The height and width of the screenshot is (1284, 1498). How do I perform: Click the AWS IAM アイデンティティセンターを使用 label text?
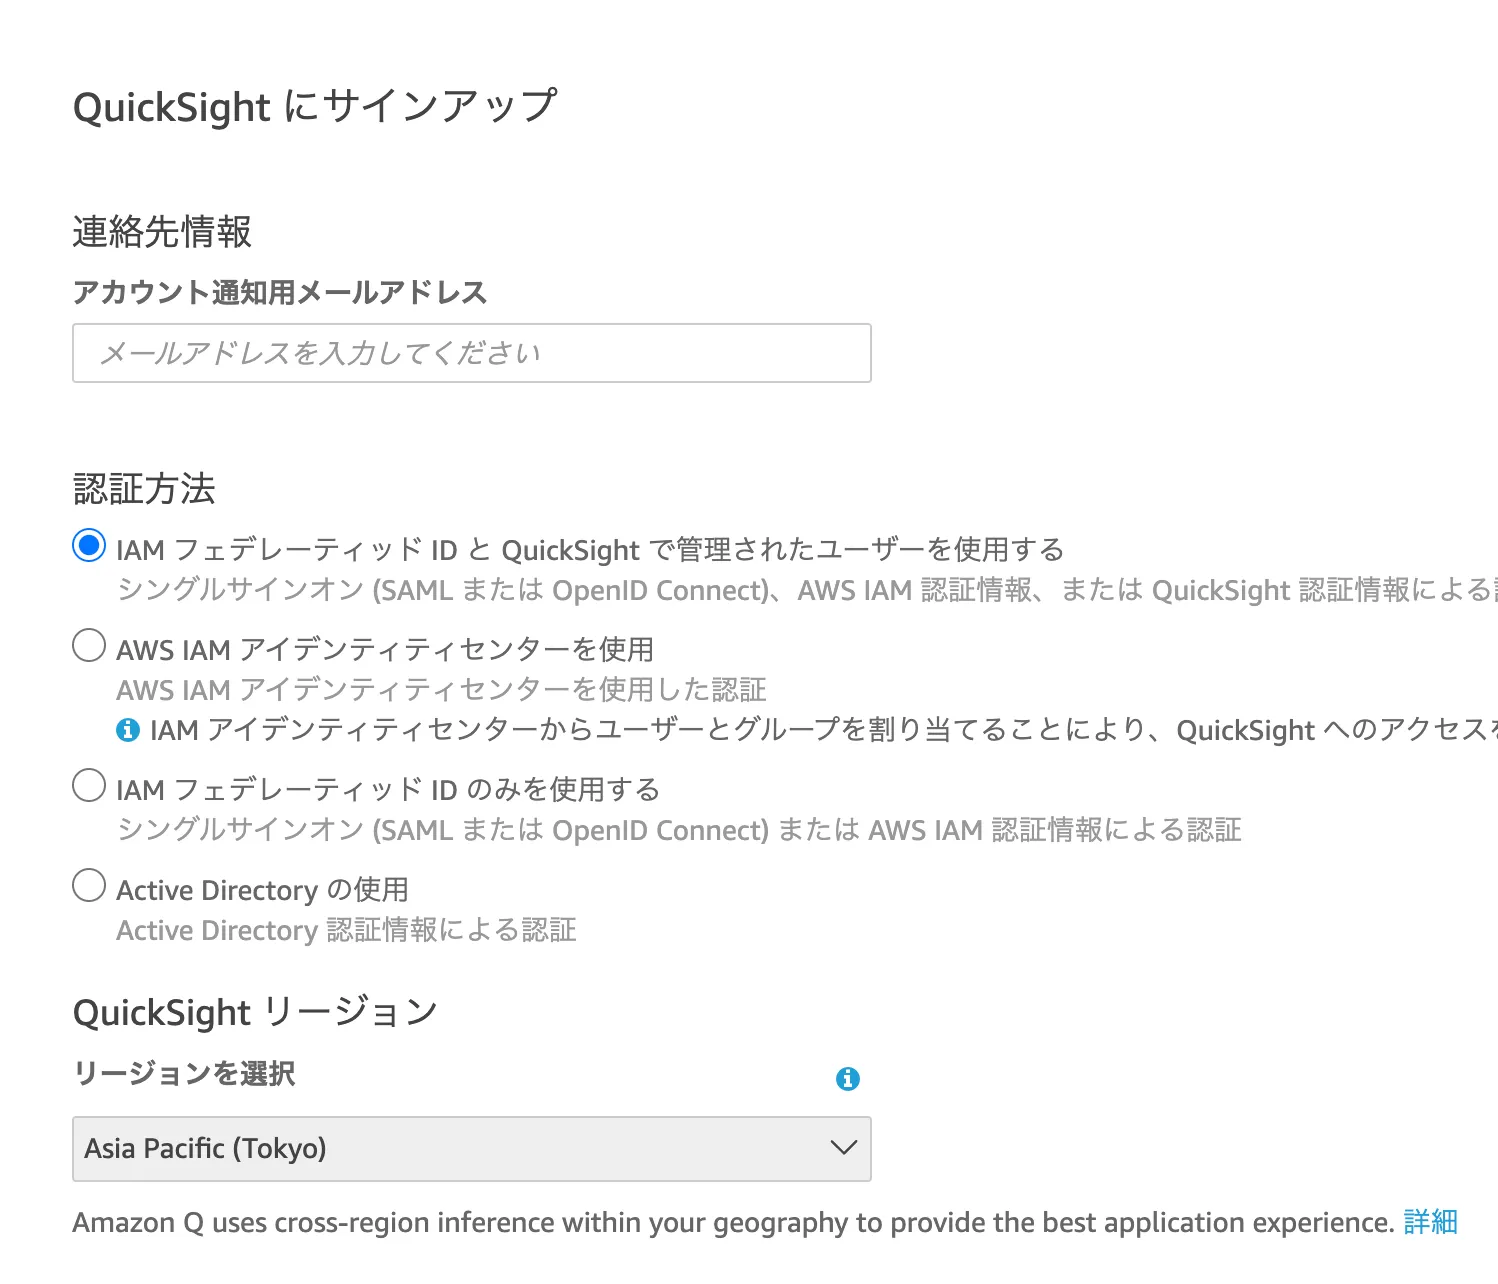tap(385, 650)
